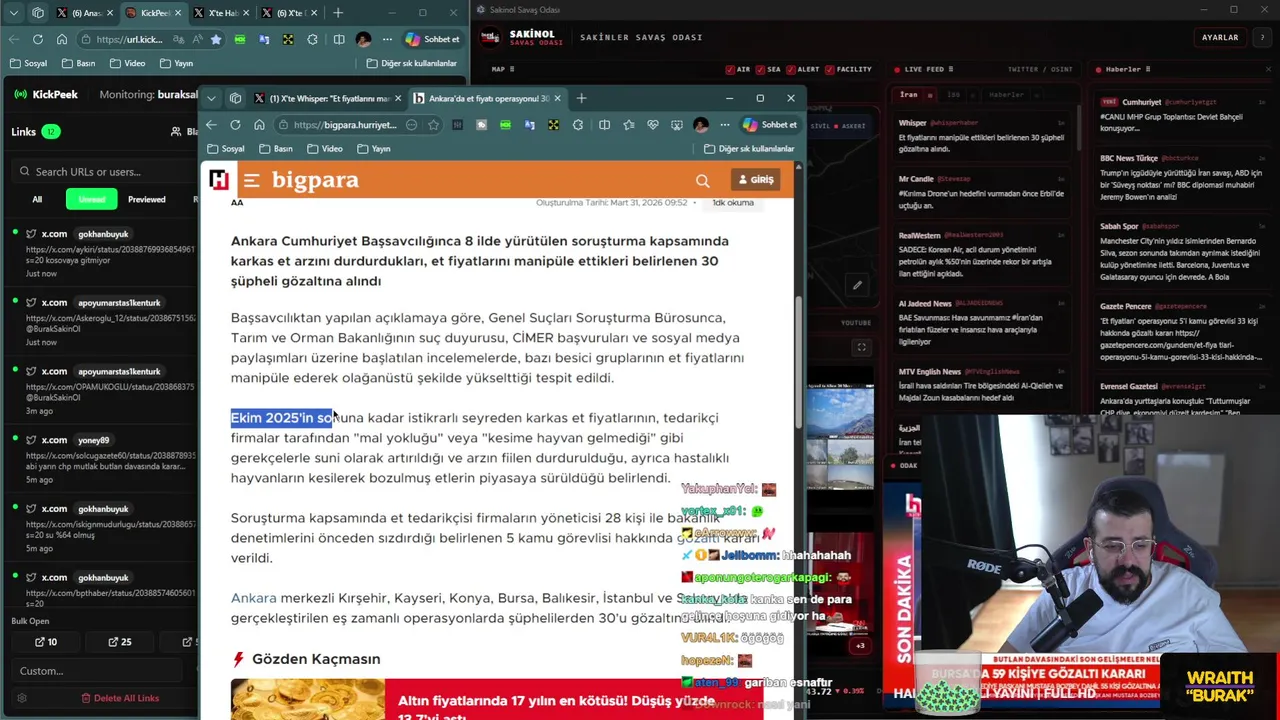Toggle favorite star in KickPeek address bar
1280x720 pixels.
click(215, 39)
